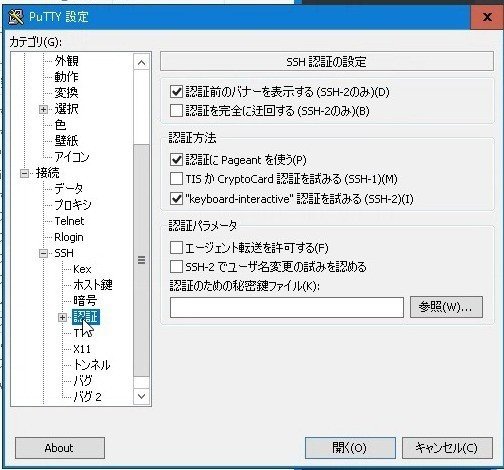Open プロキシ settings
This screenshot has height=470, width=504.
73,205
